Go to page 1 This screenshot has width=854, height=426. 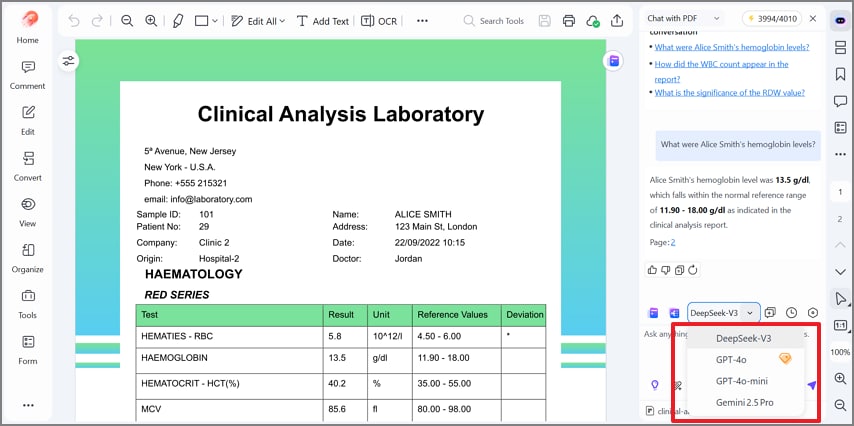840,192
